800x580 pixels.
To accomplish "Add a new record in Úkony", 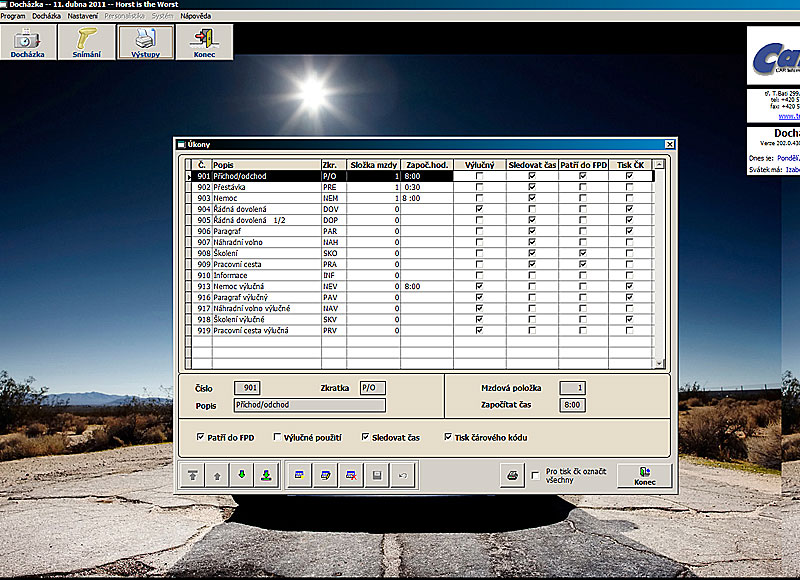I will 299,475.
